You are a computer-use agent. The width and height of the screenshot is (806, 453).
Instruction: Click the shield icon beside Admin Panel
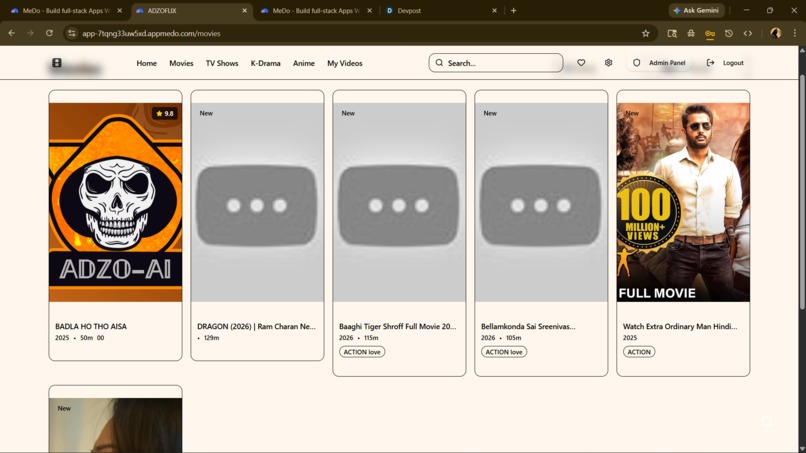point(636,63)
